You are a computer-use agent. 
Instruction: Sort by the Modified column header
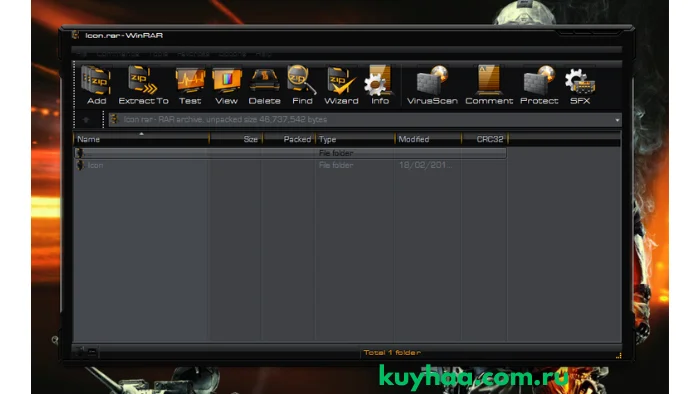point(428,139)
